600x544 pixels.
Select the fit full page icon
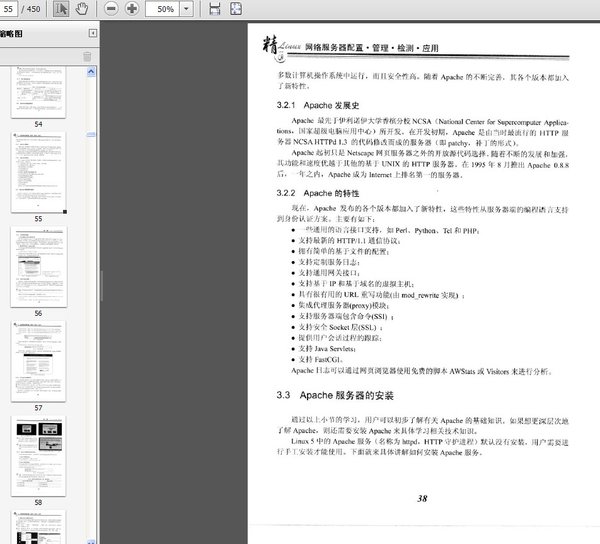click(236, 9)
